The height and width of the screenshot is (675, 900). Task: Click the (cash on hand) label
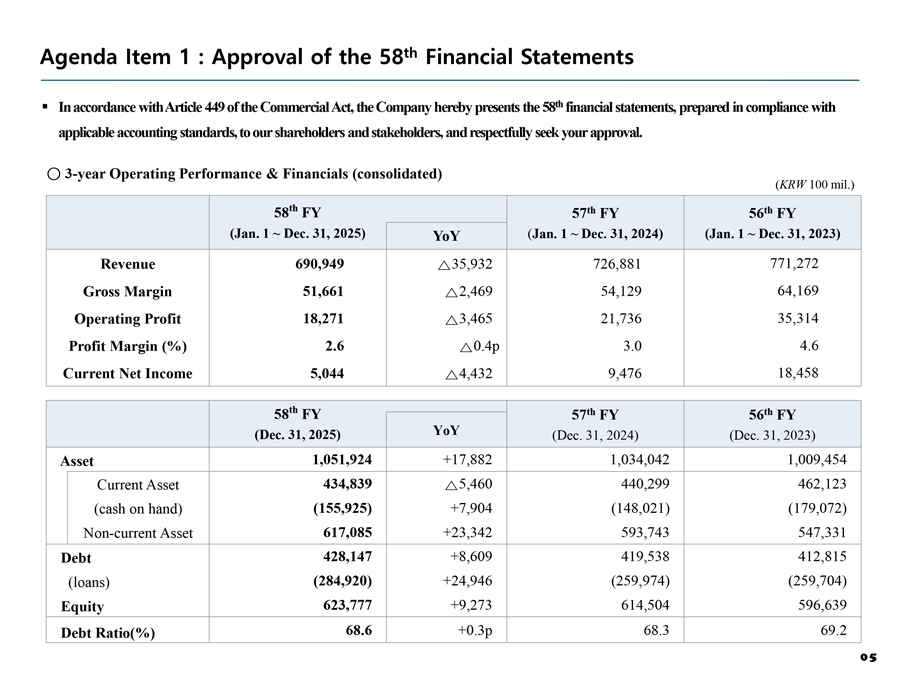[x=138, y=509]
